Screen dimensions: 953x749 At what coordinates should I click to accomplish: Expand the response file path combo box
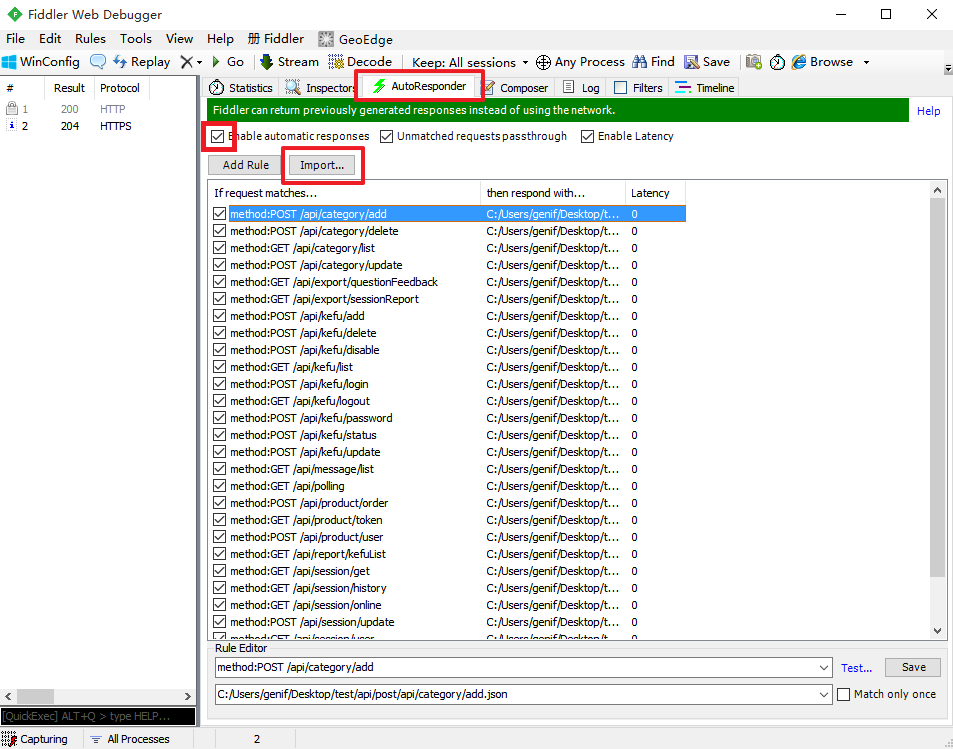pyautogui.click(x=825, y=694)
